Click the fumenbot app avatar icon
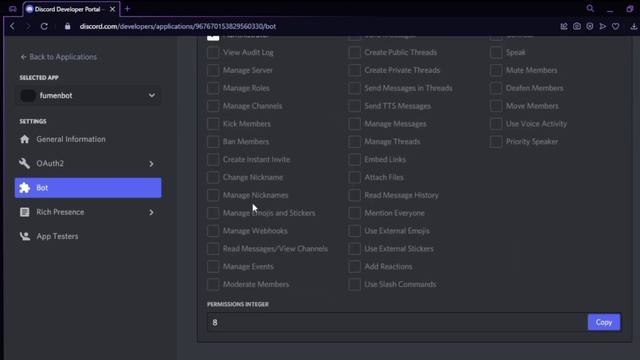 click(x=28, y=96)
